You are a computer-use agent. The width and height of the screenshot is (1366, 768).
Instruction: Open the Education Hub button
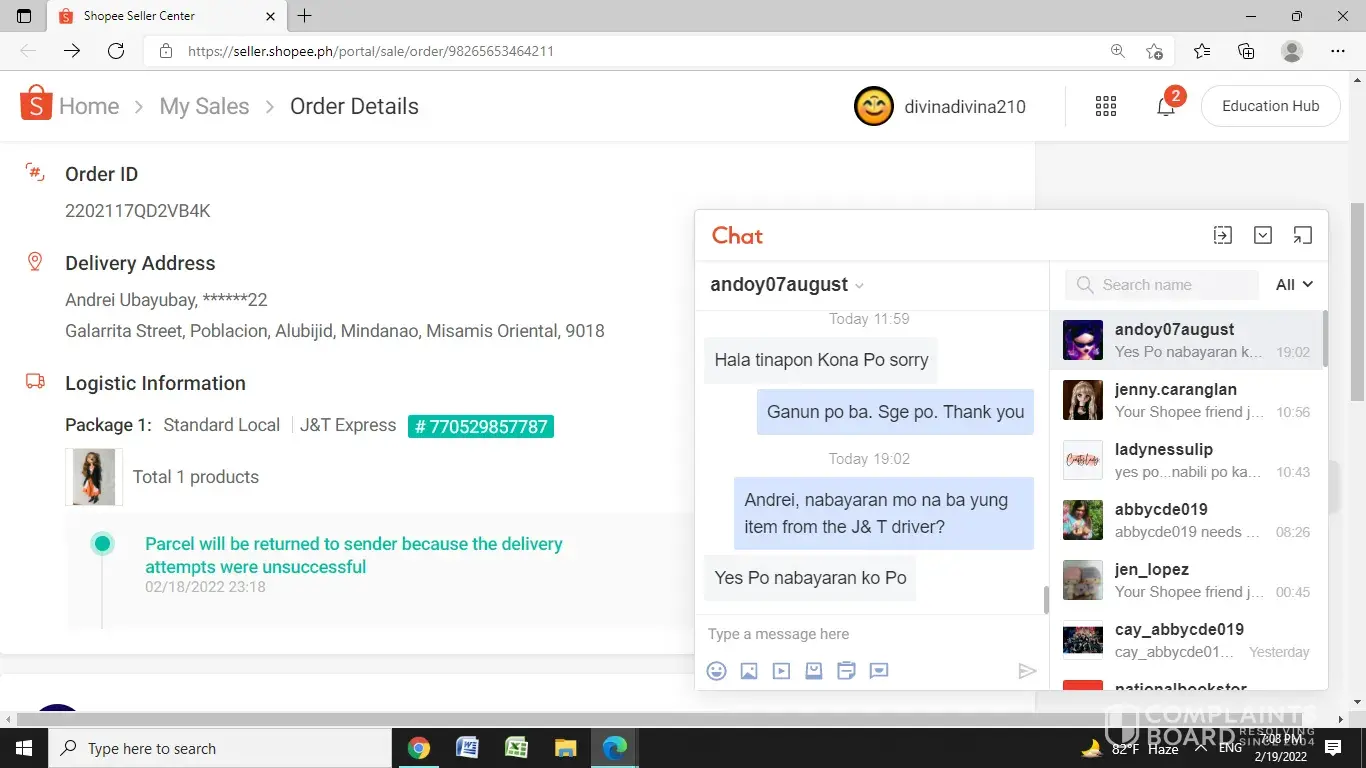pos(1270,106)
